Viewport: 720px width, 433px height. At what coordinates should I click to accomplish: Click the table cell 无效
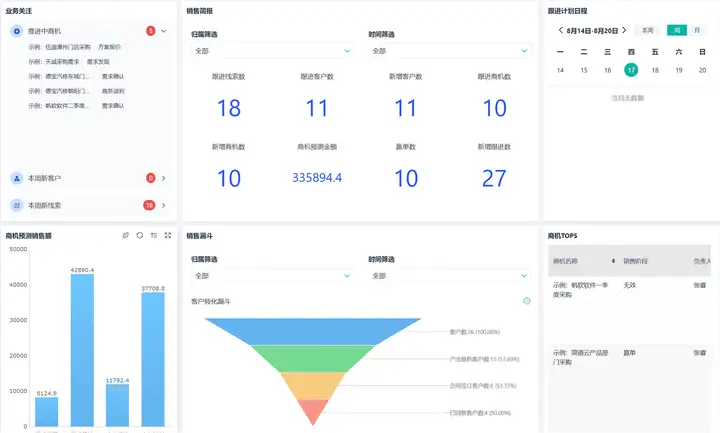[629, 285]
